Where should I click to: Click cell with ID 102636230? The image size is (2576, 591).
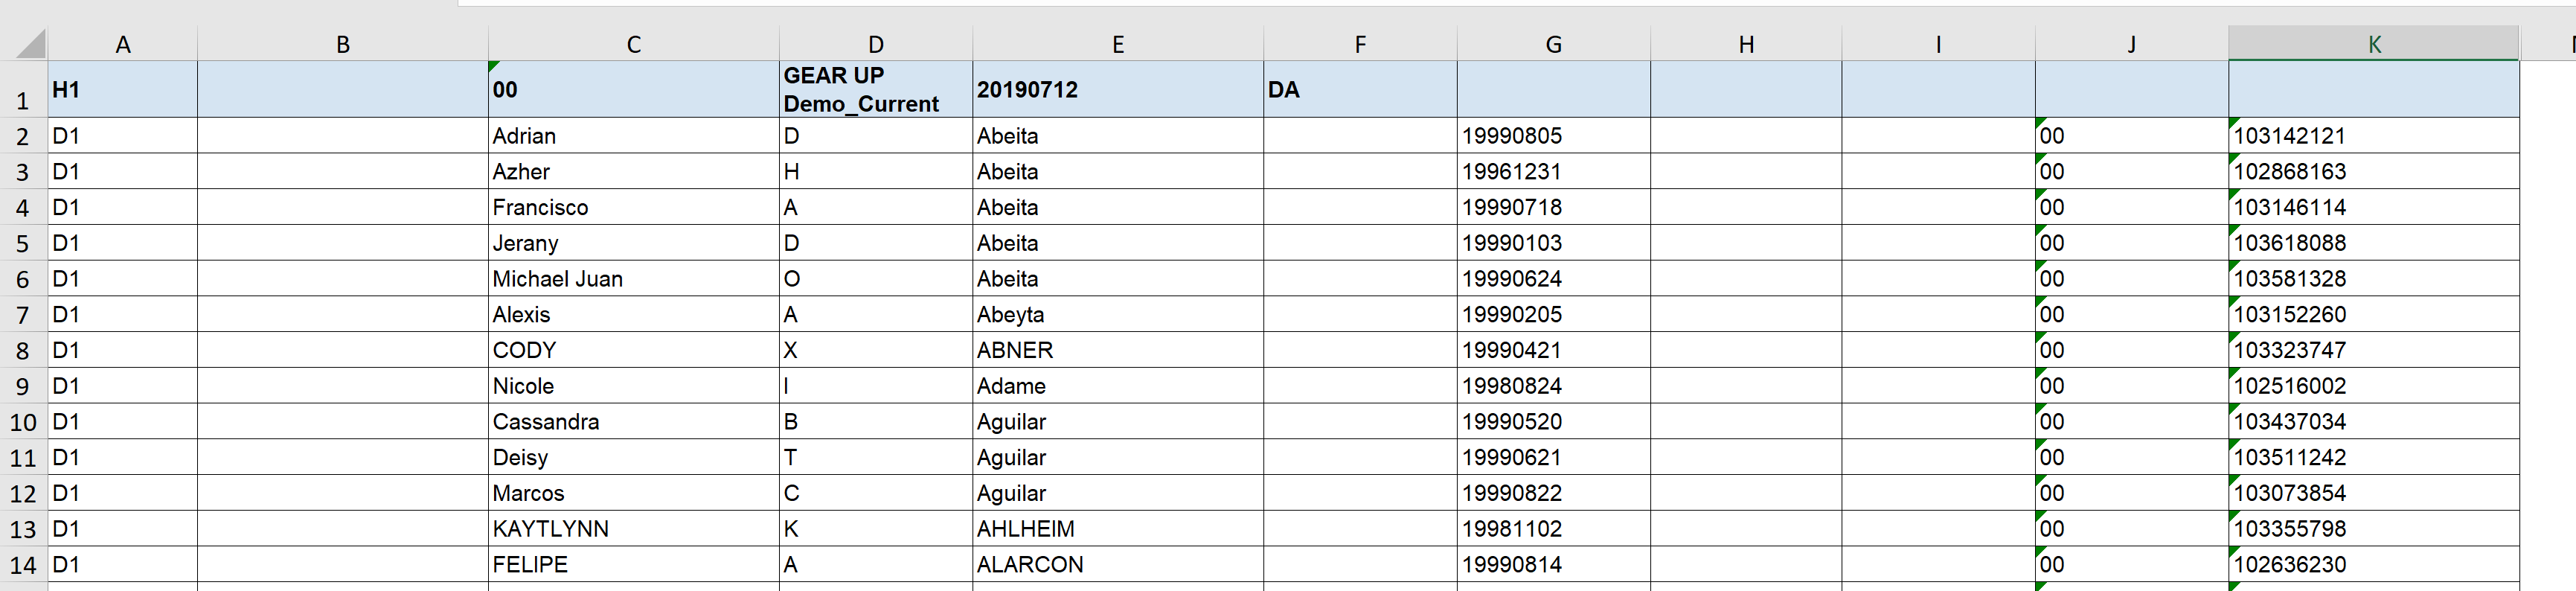click(x=2373, y=565)
